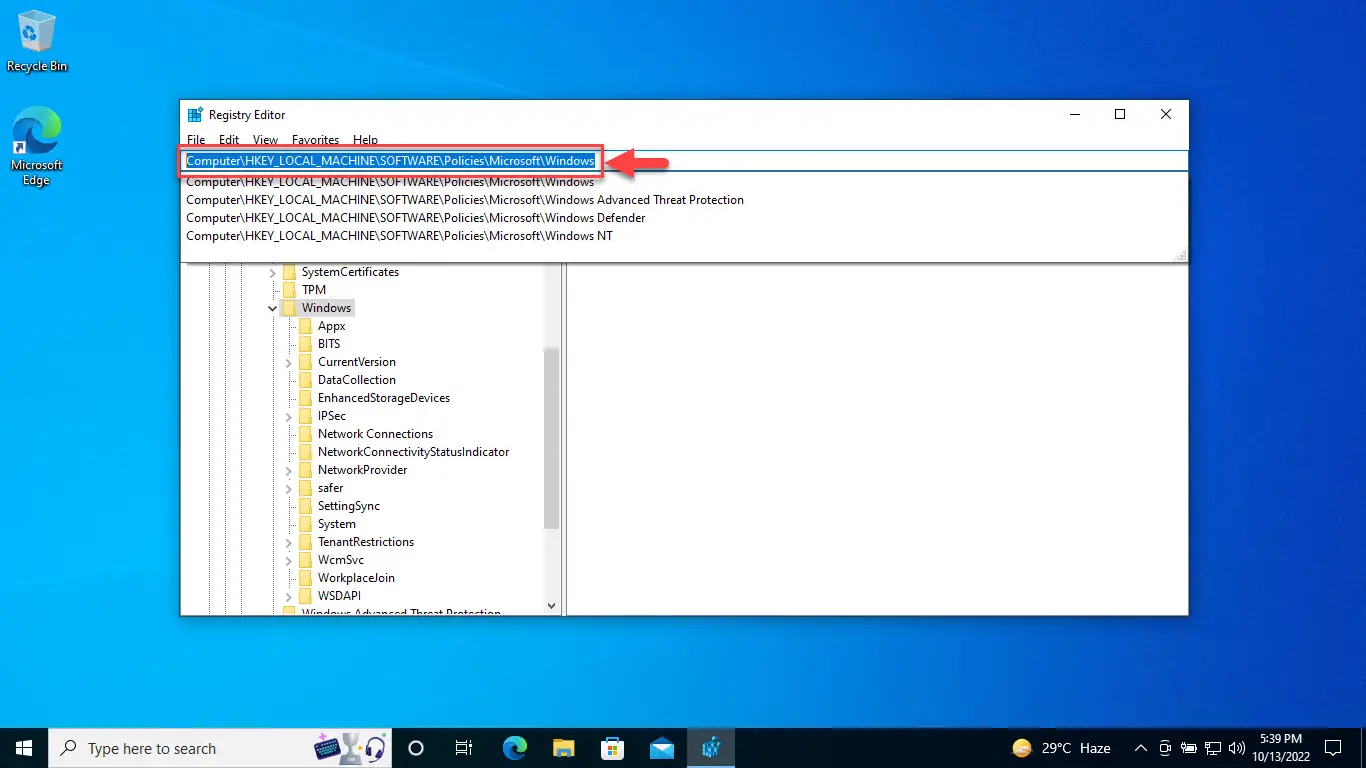Expand the CurrentVersion key
Viewport: 1366px width, 768px height.
coord(289,362)
